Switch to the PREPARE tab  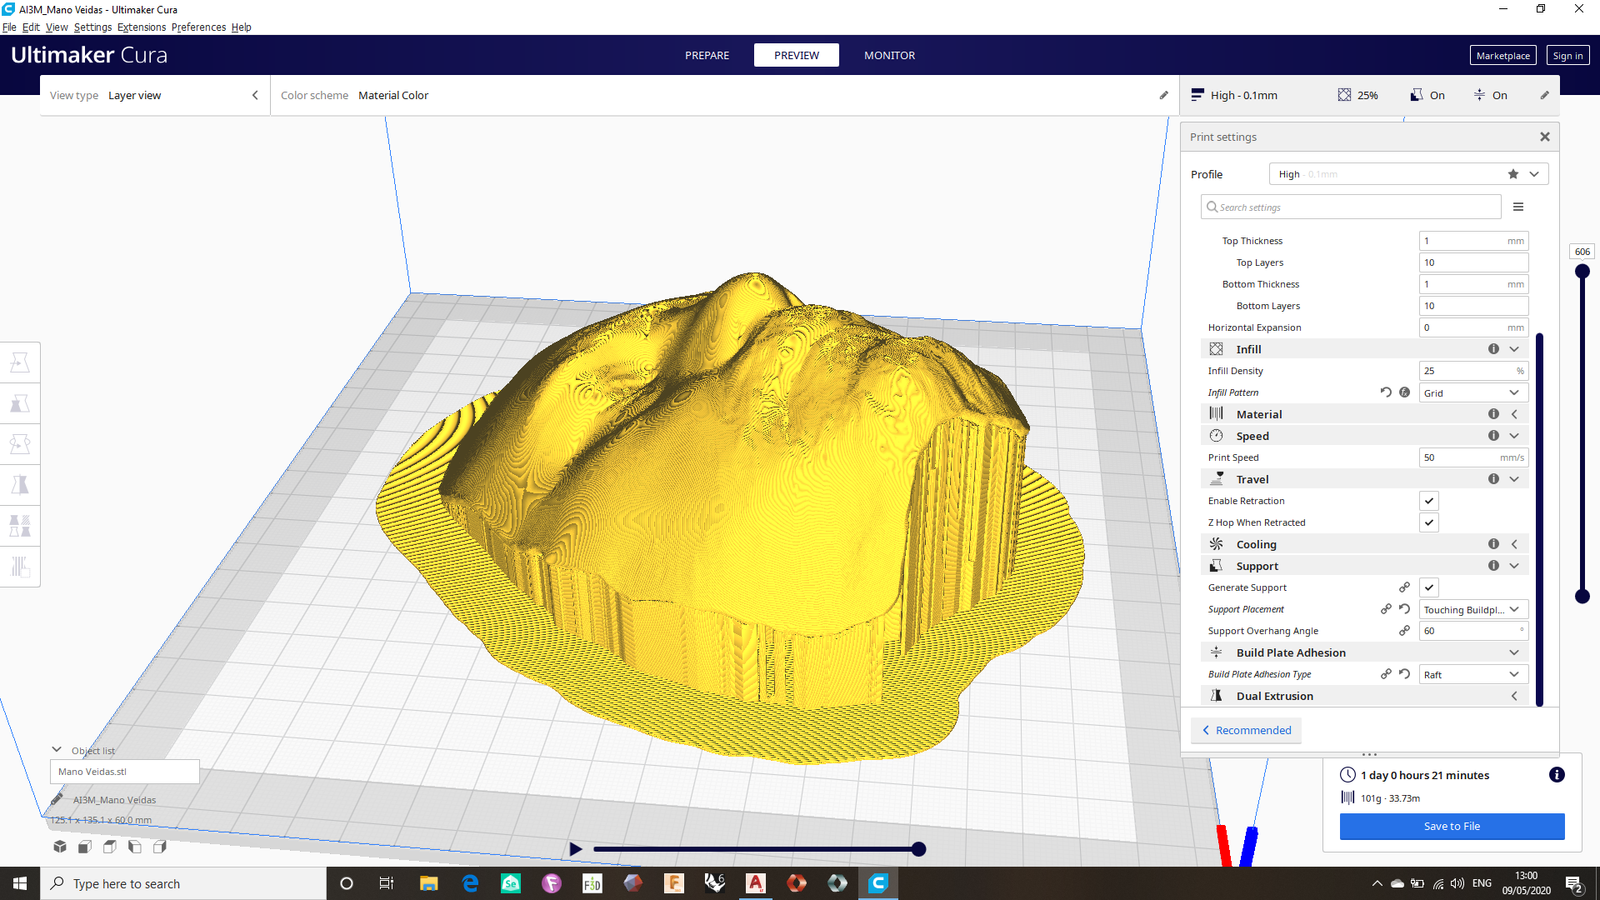tap(707, 56)
